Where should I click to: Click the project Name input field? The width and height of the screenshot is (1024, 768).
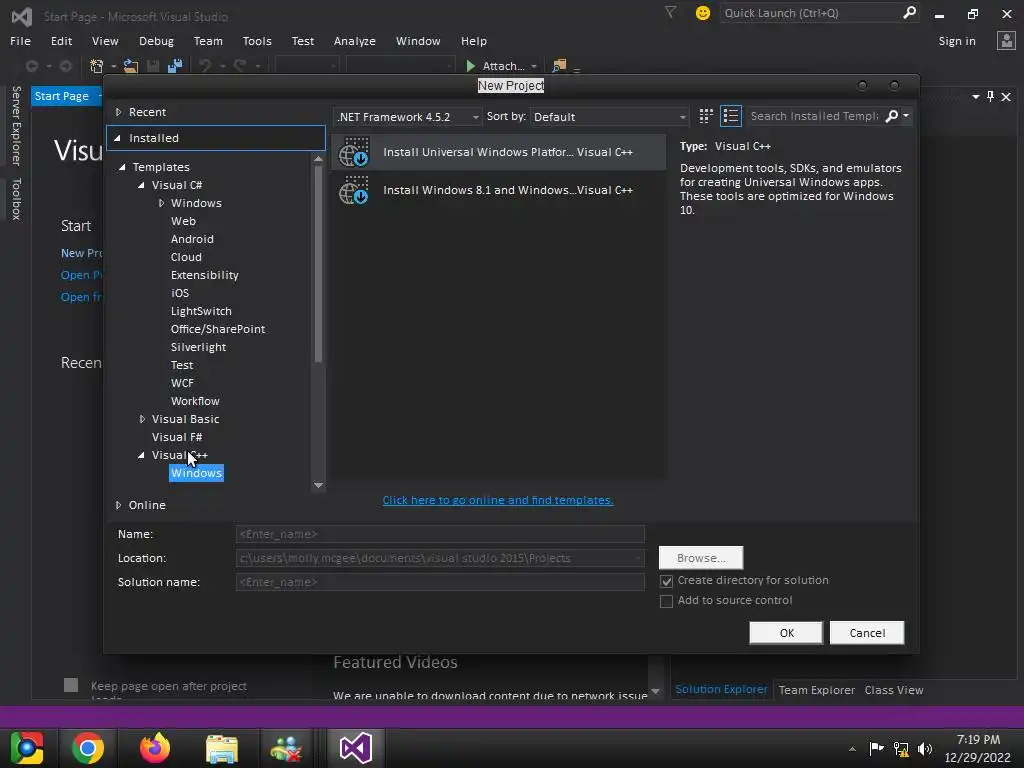pyautogui.click(x=440, y=534)
